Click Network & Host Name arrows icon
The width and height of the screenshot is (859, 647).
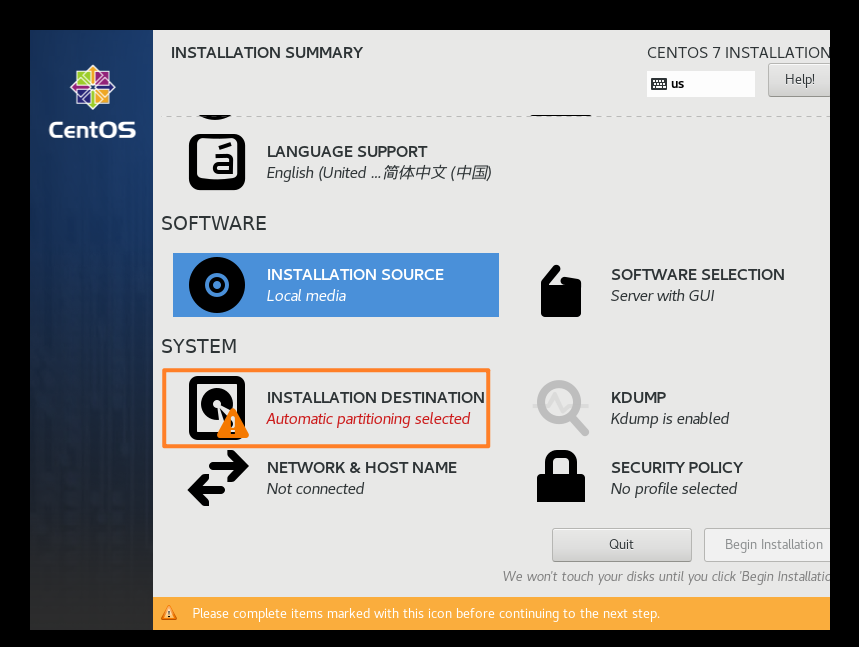[218, 478]
